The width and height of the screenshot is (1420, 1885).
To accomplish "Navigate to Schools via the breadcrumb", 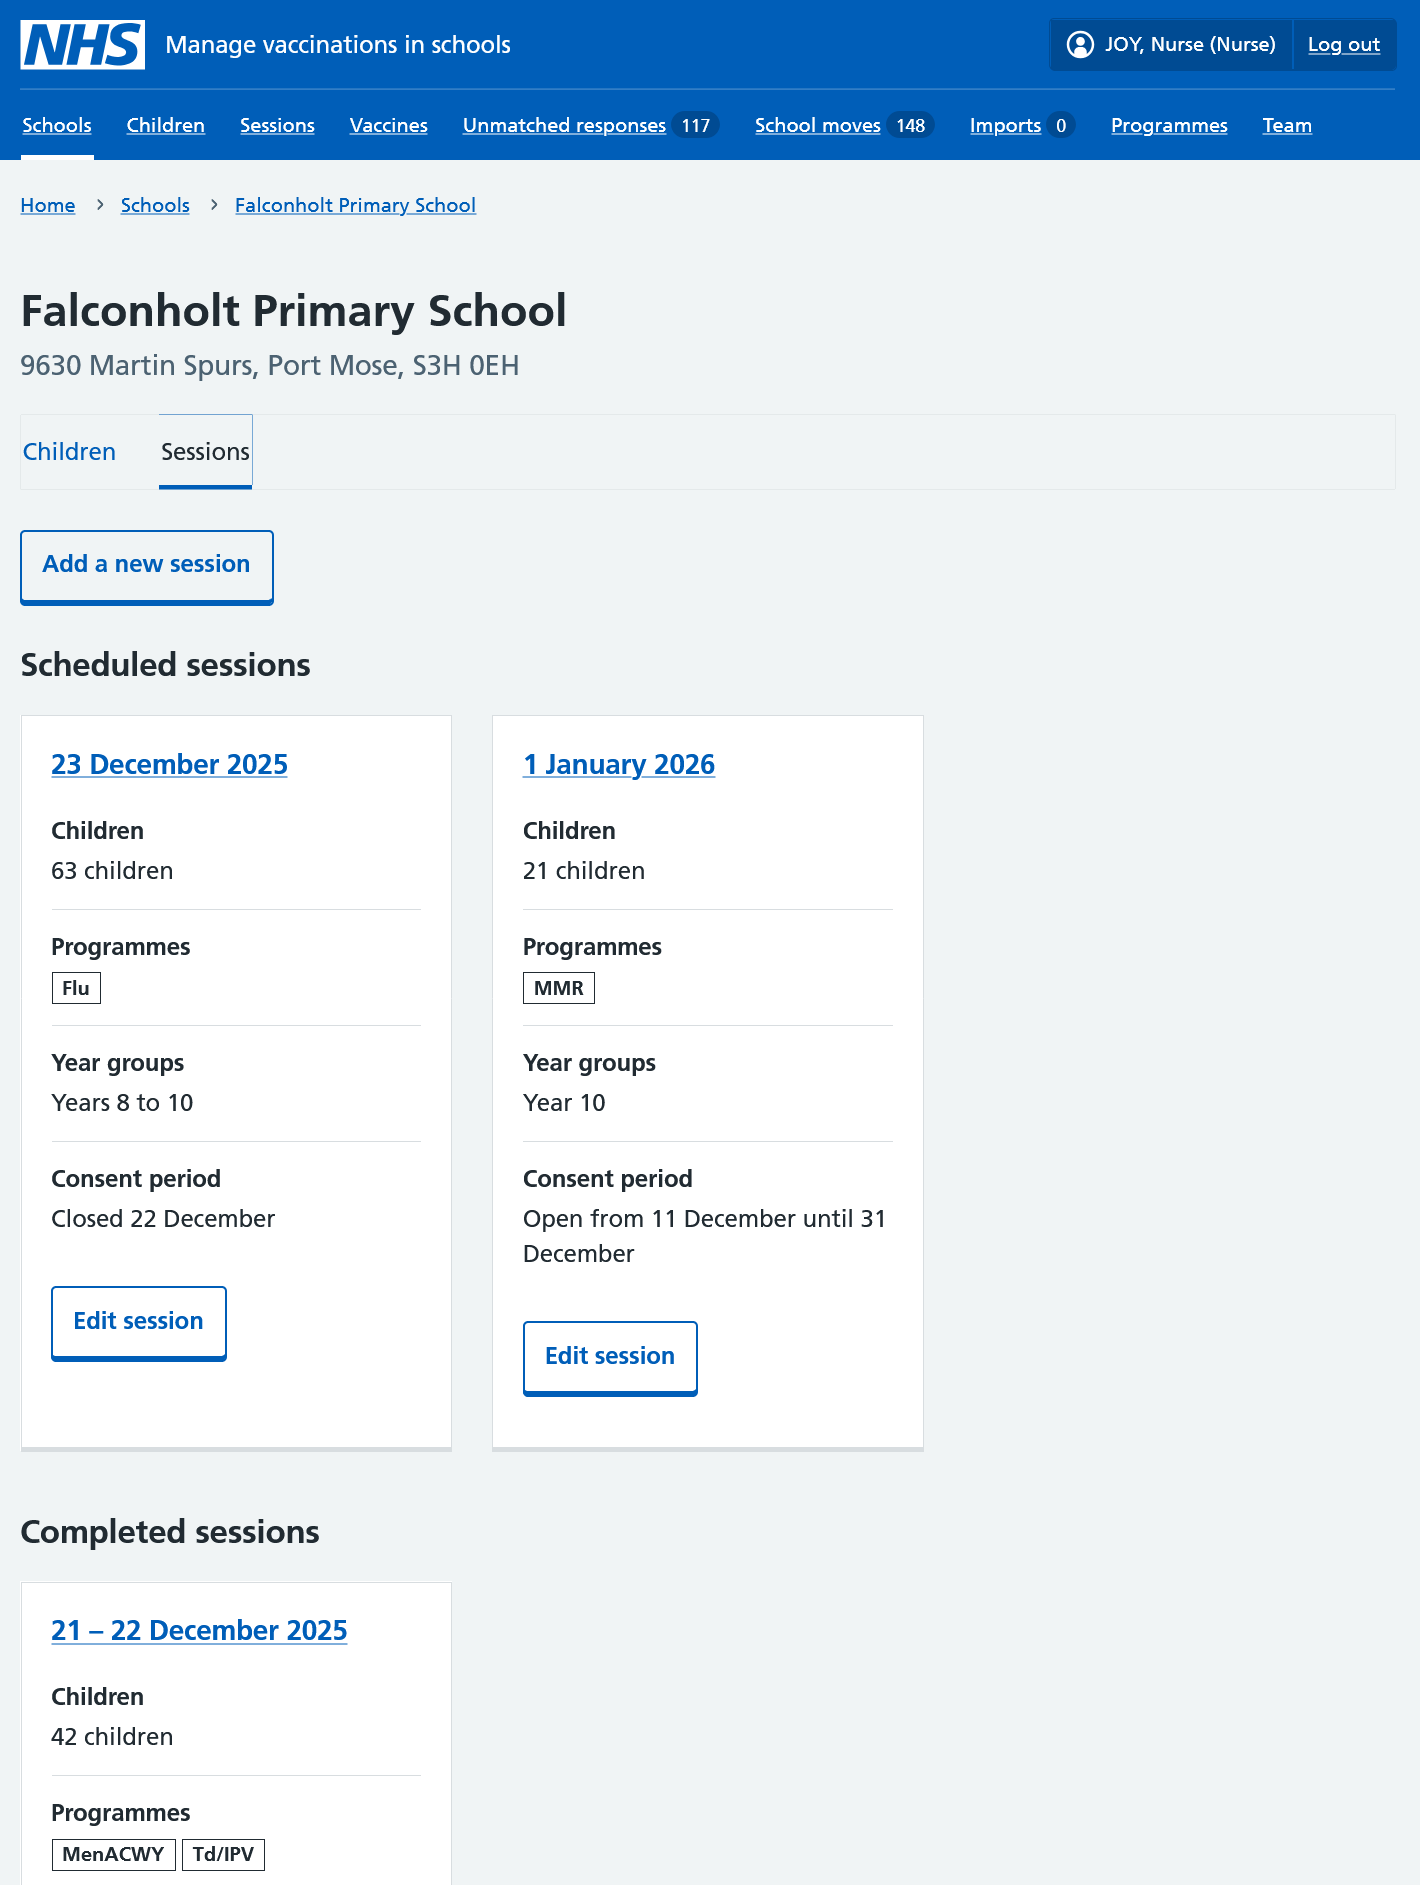I will [155, 205].
